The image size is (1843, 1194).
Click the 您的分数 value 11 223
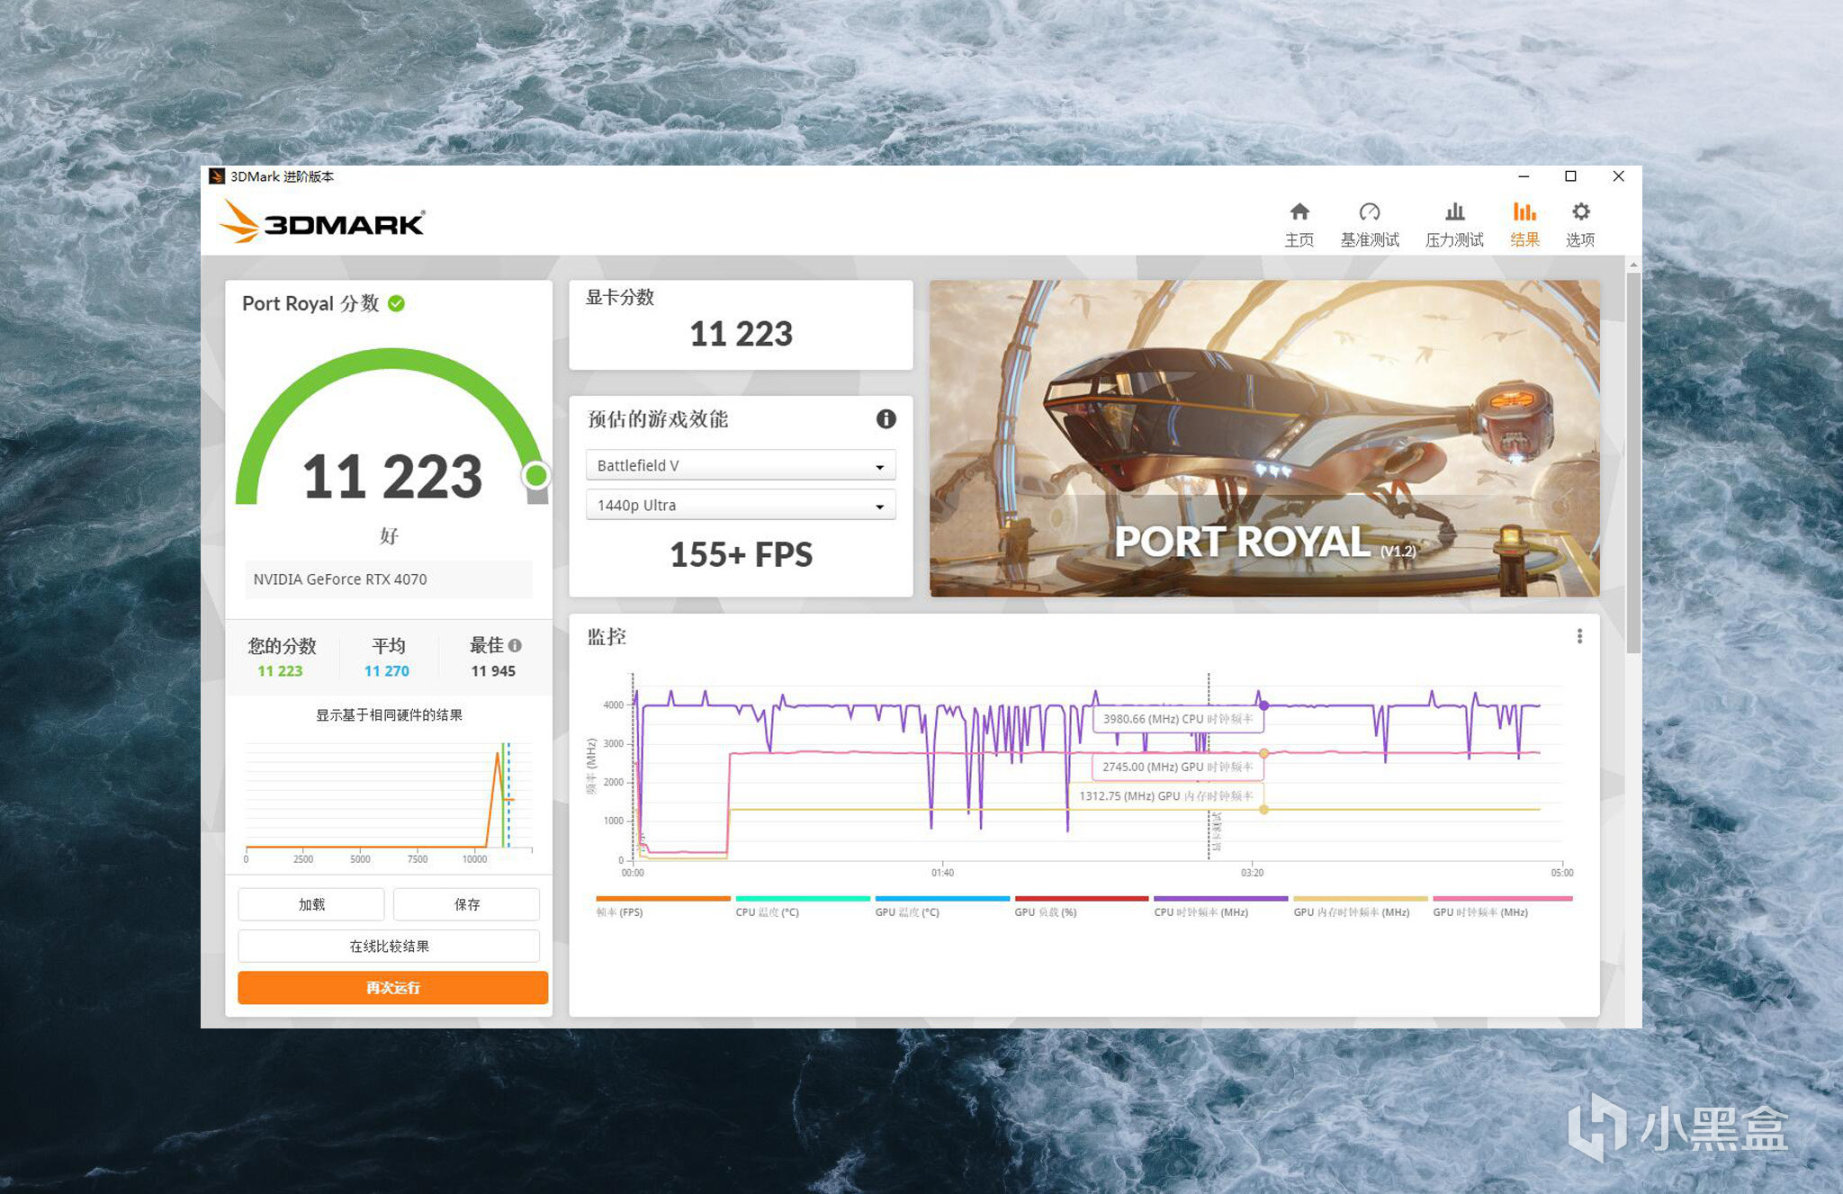coord(280,671)
